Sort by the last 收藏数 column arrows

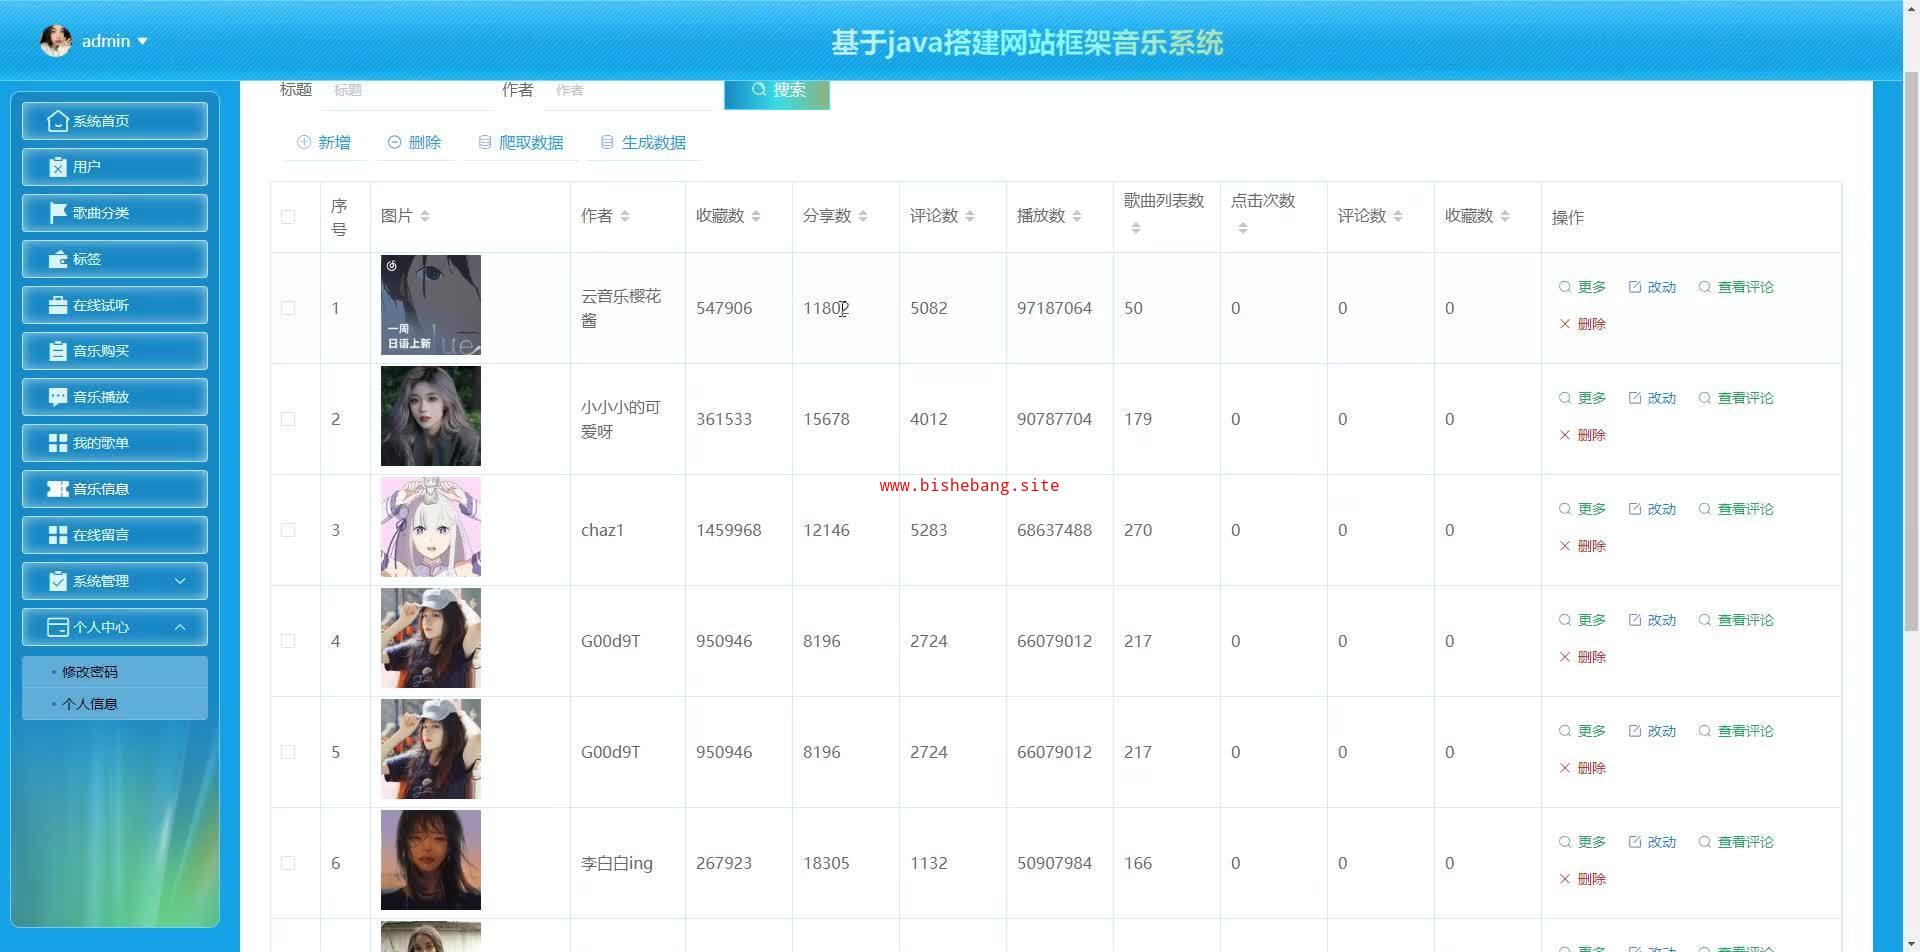tap(1505, 216)
